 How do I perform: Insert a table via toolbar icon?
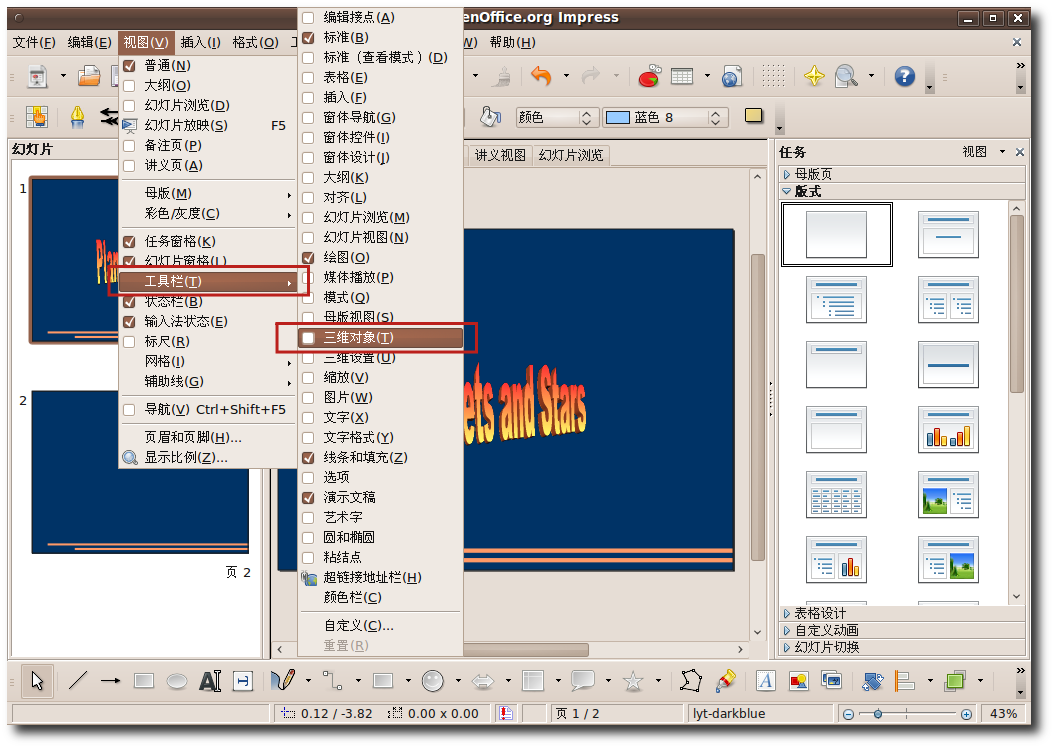tap(682, 77)
